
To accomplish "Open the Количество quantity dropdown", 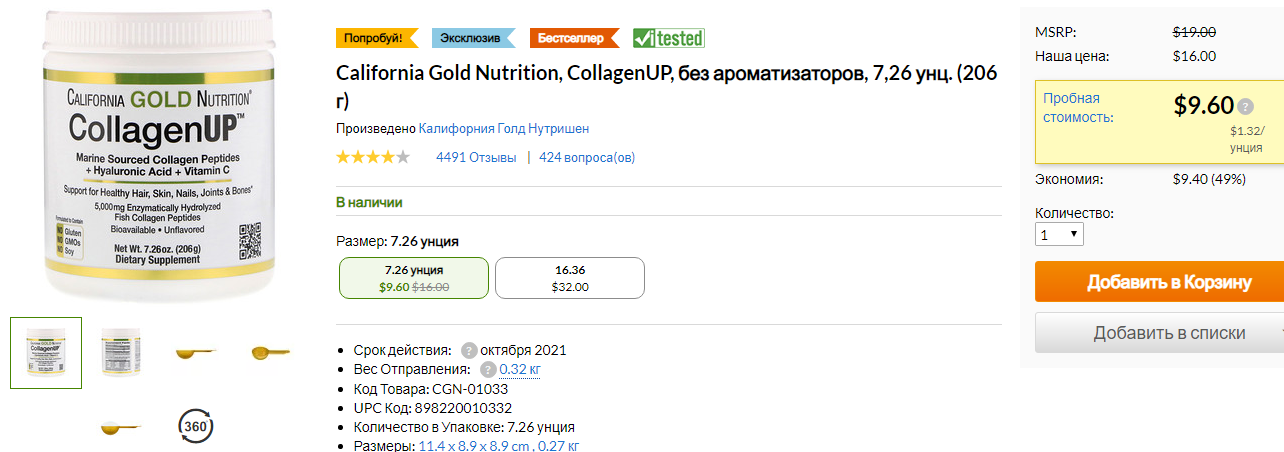I will point(1059,234).
